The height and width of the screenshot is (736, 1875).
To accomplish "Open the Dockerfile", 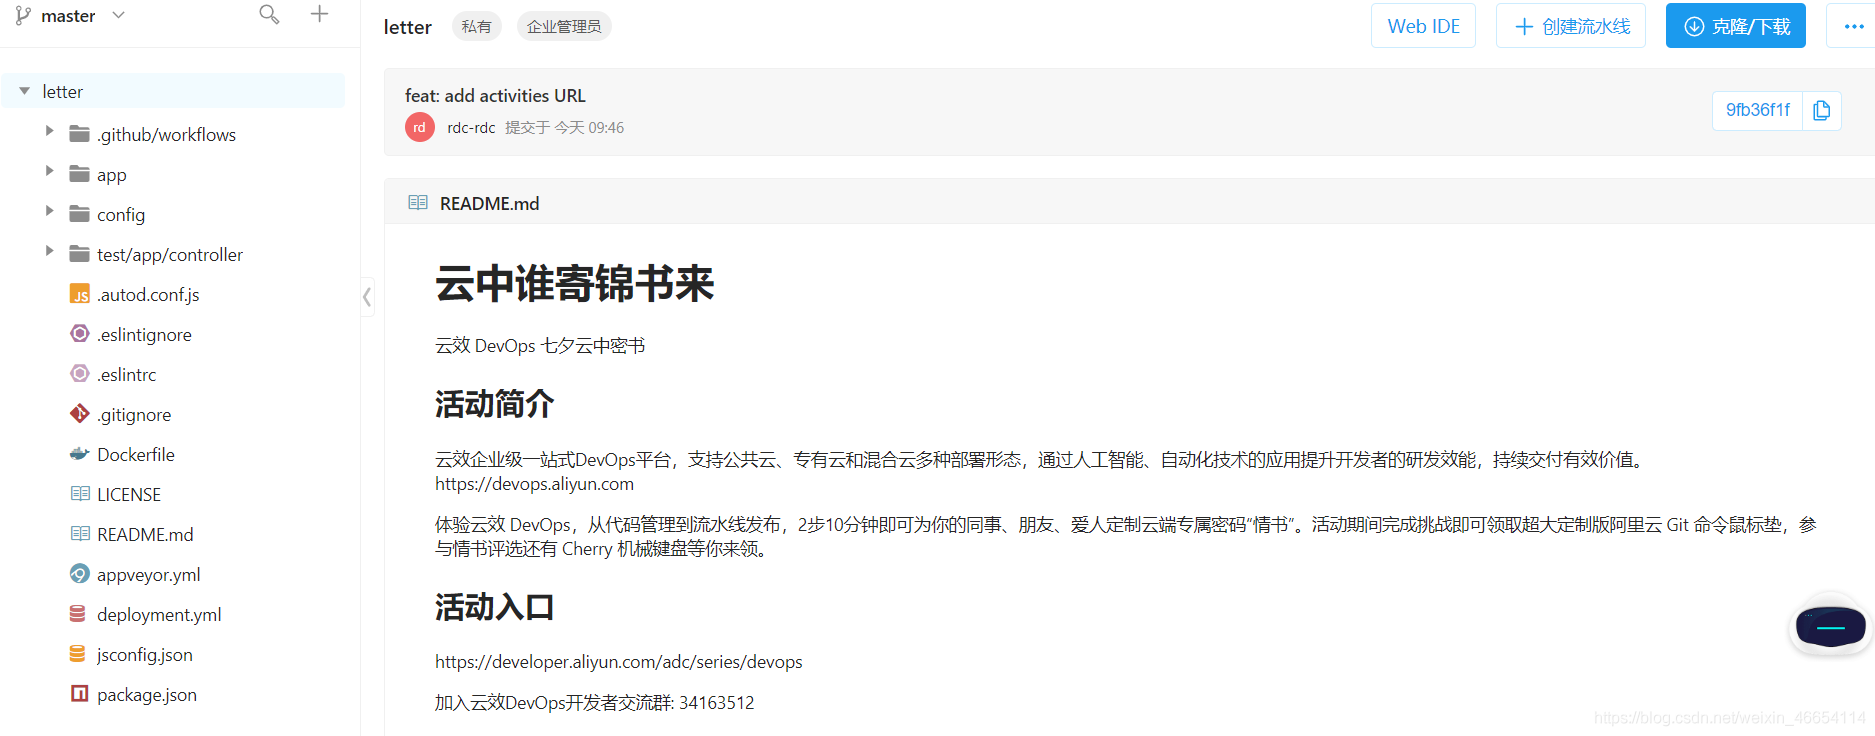I will (x=136, y=455).
